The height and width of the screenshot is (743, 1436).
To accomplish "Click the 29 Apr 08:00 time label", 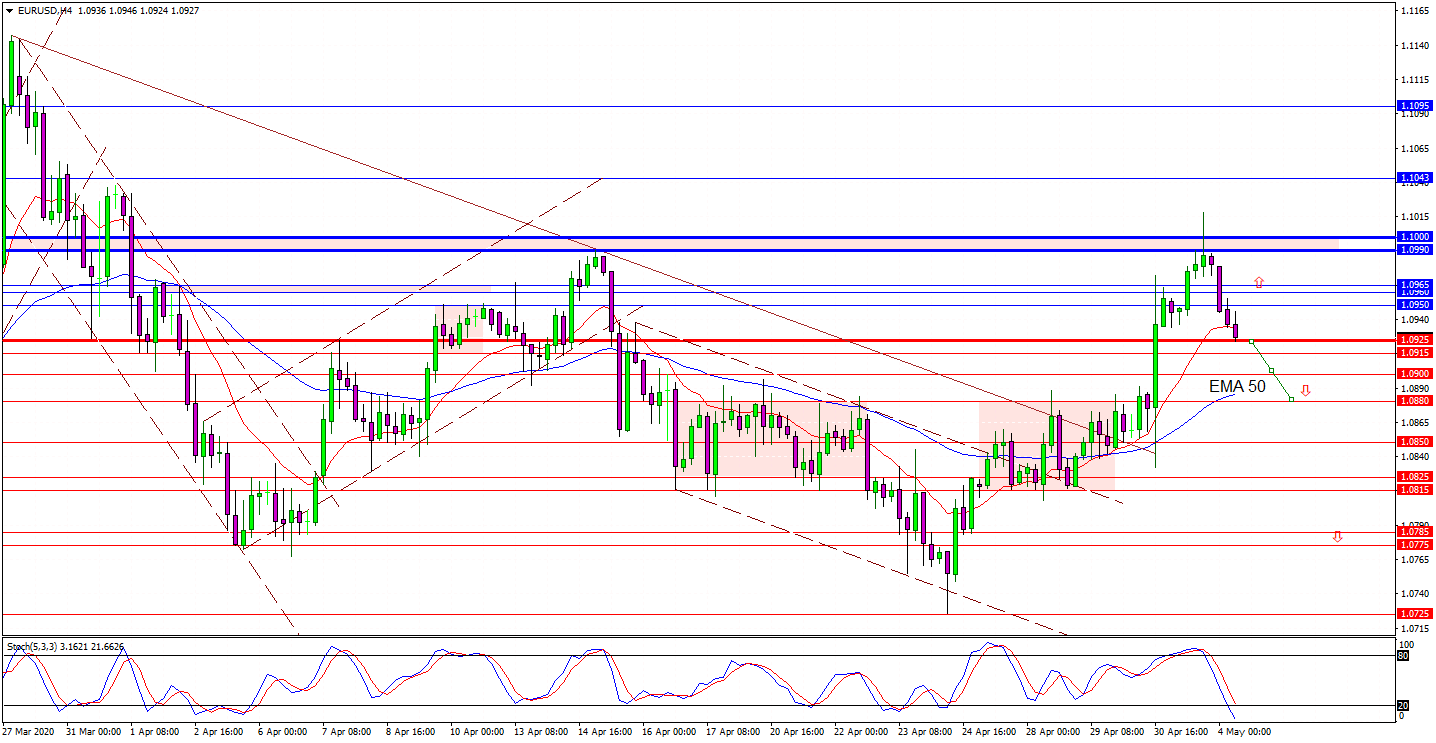I will 1117,732.
